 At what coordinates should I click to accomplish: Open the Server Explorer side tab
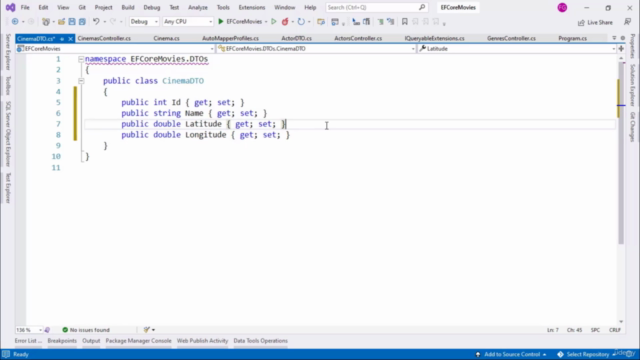8,52
